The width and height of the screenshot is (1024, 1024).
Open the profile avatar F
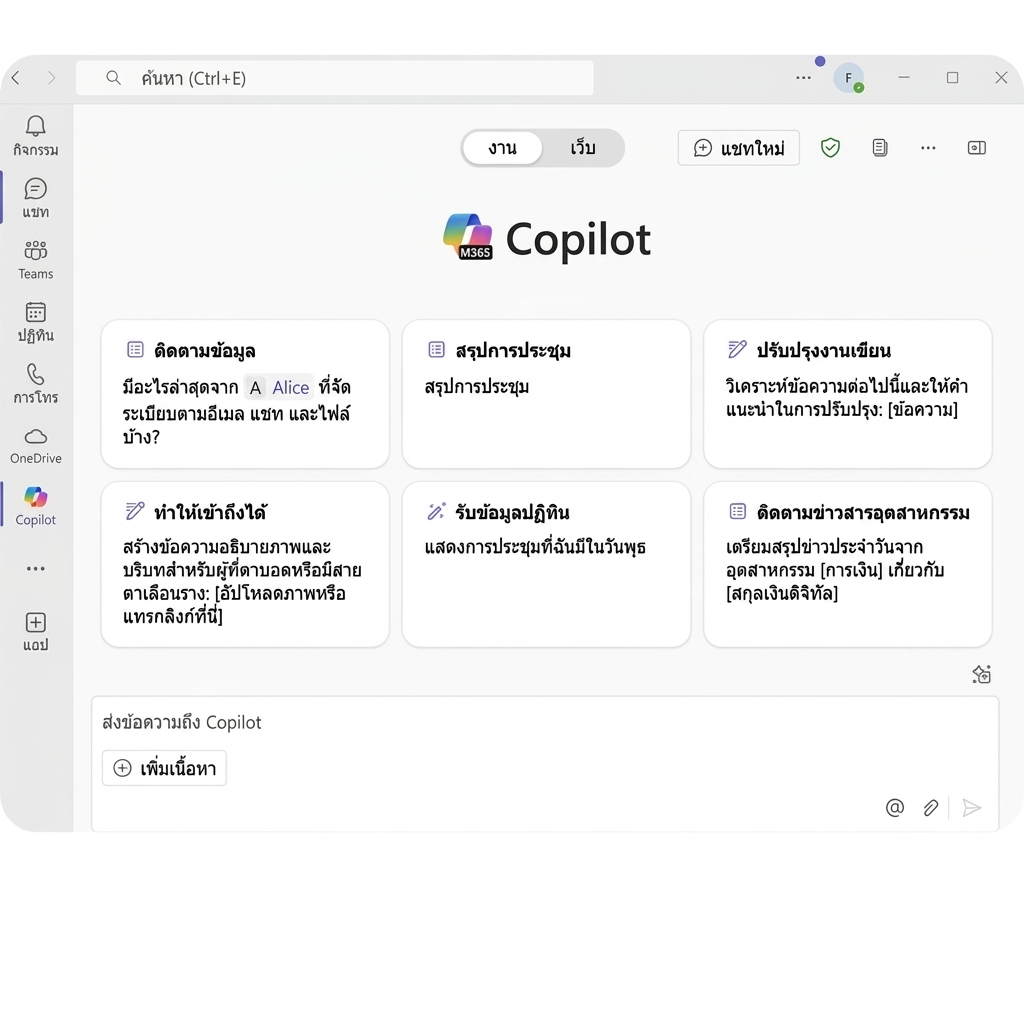[849, 78]
